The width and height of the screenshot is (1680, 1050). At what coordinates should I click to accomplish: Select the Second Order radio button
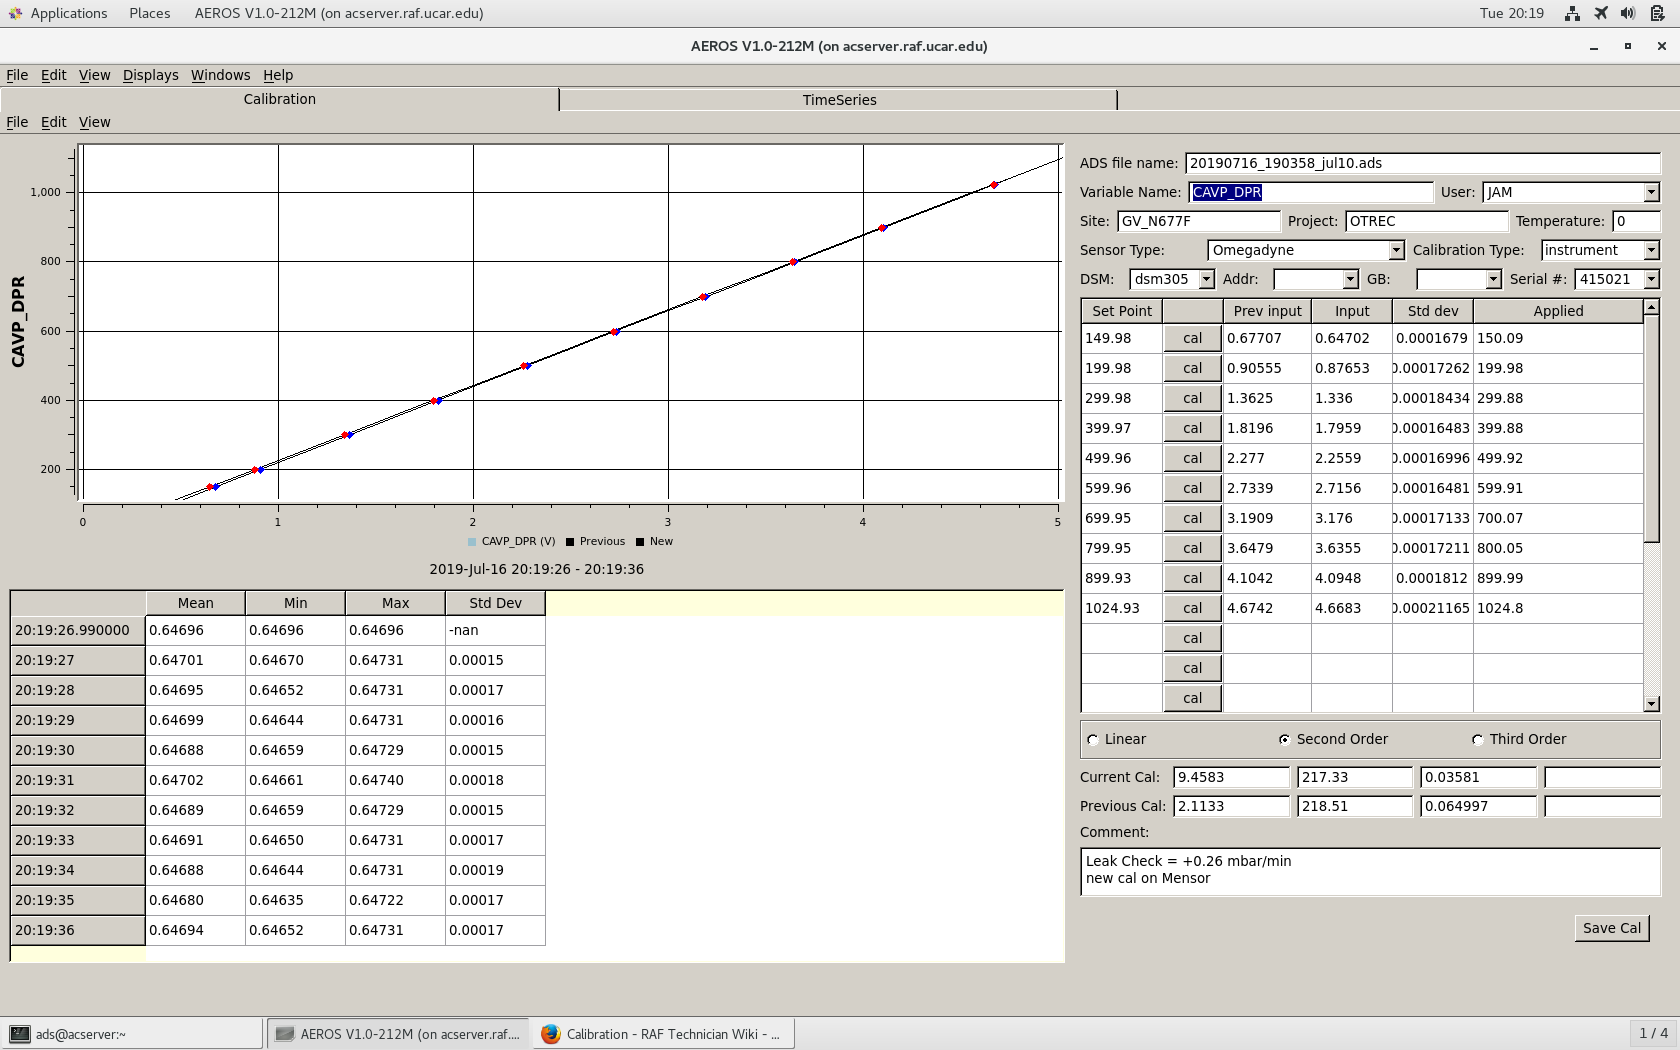[1285, 740]
